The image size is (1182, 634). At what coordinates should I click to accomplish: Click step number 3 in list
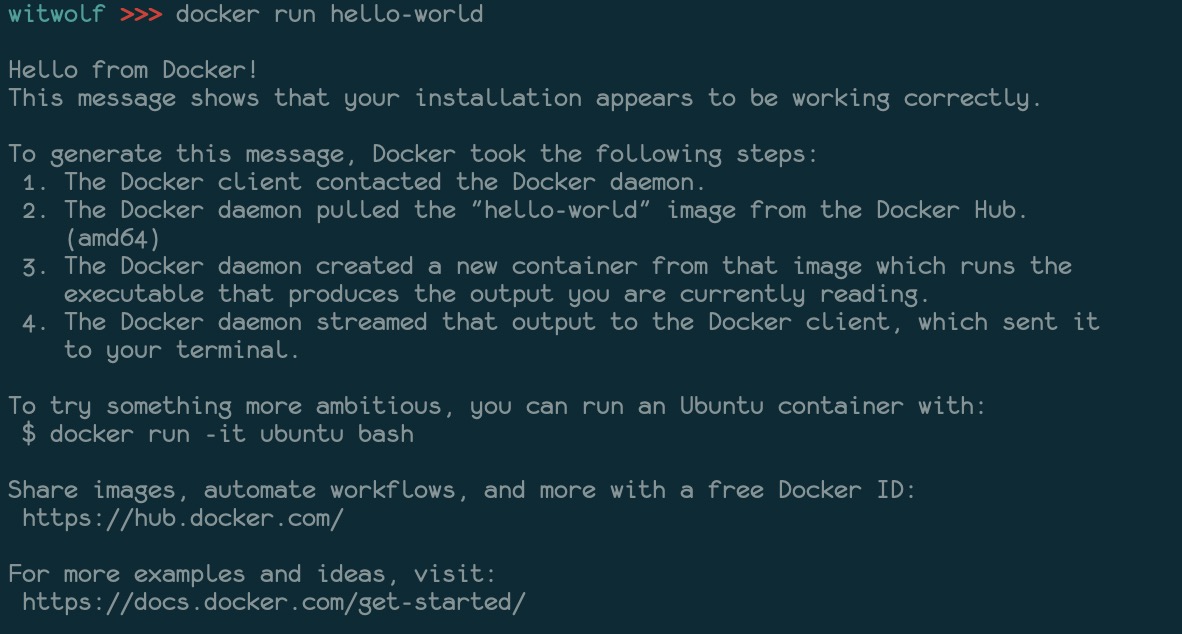click(x=34, y=266)
